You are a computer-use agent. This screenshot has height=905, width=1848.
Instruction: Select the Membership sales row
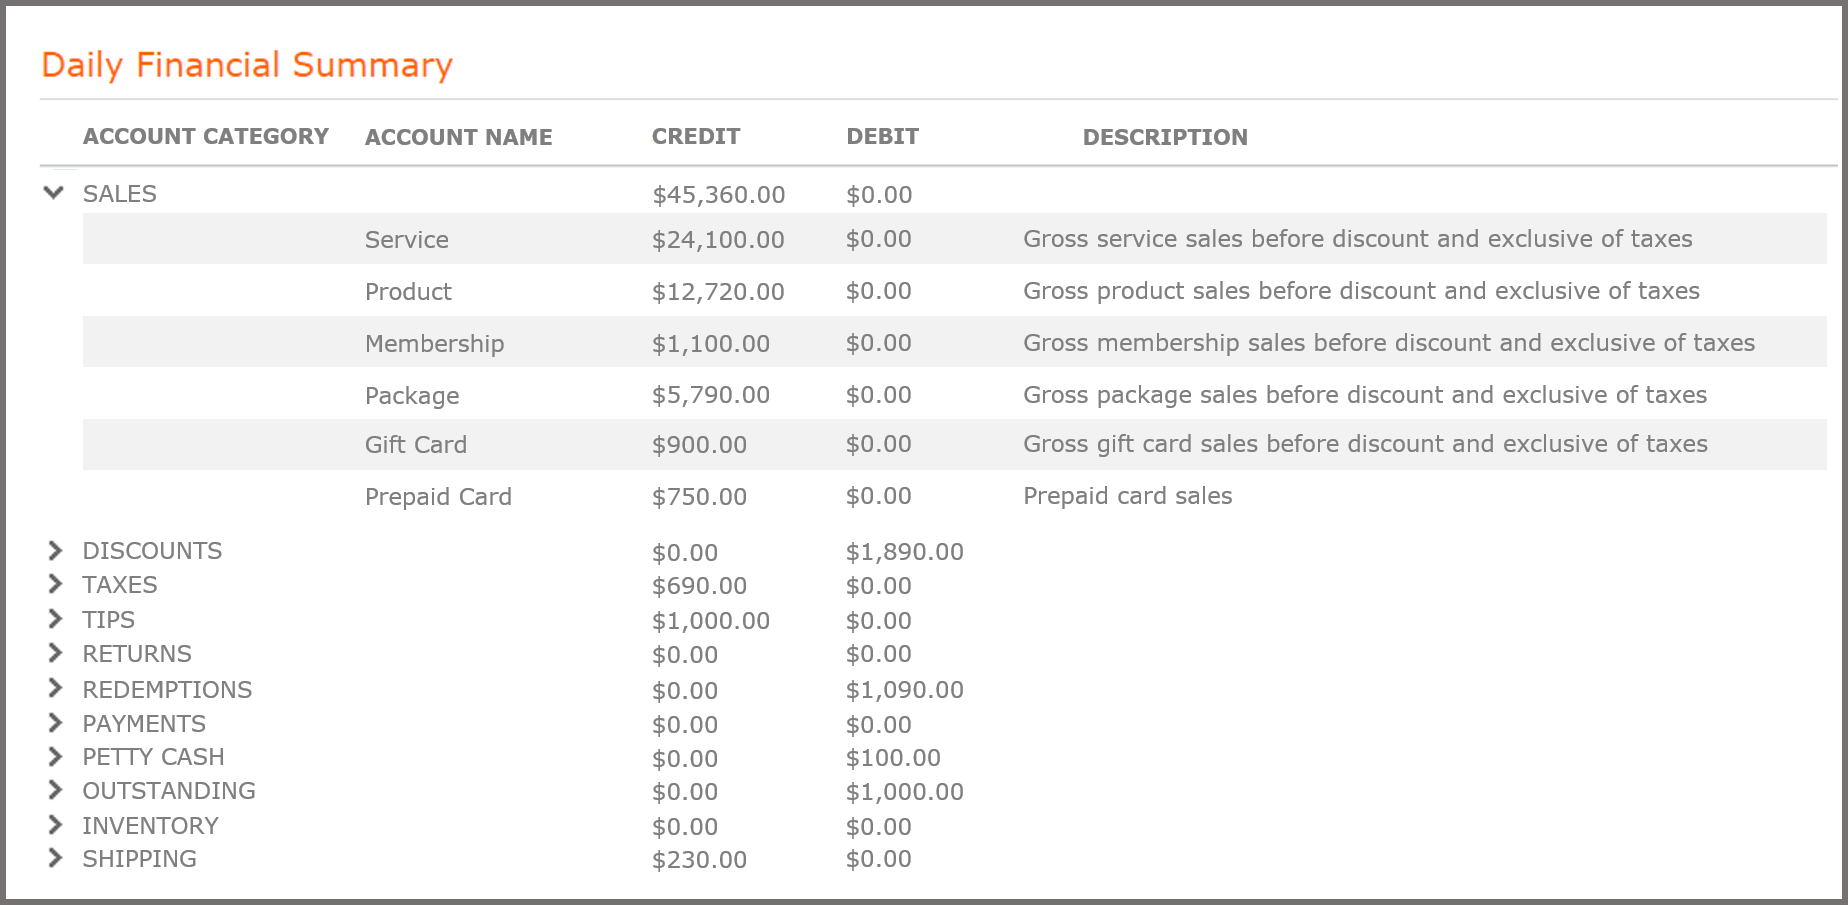pos(434,343)
